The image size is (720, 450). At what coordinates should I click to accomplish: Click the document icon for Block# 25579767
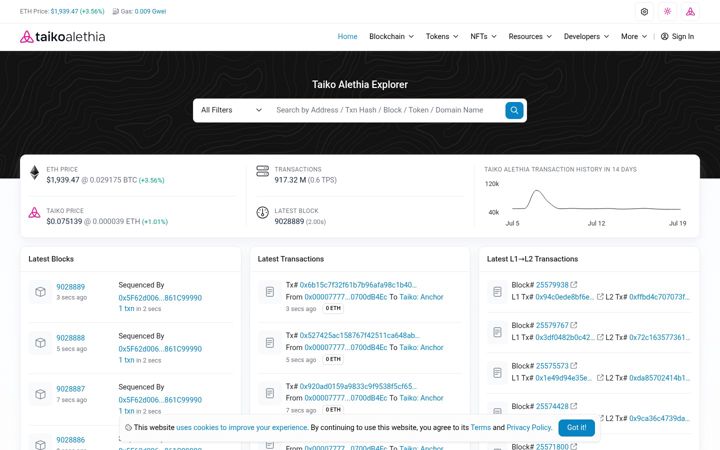coord(497,332)
